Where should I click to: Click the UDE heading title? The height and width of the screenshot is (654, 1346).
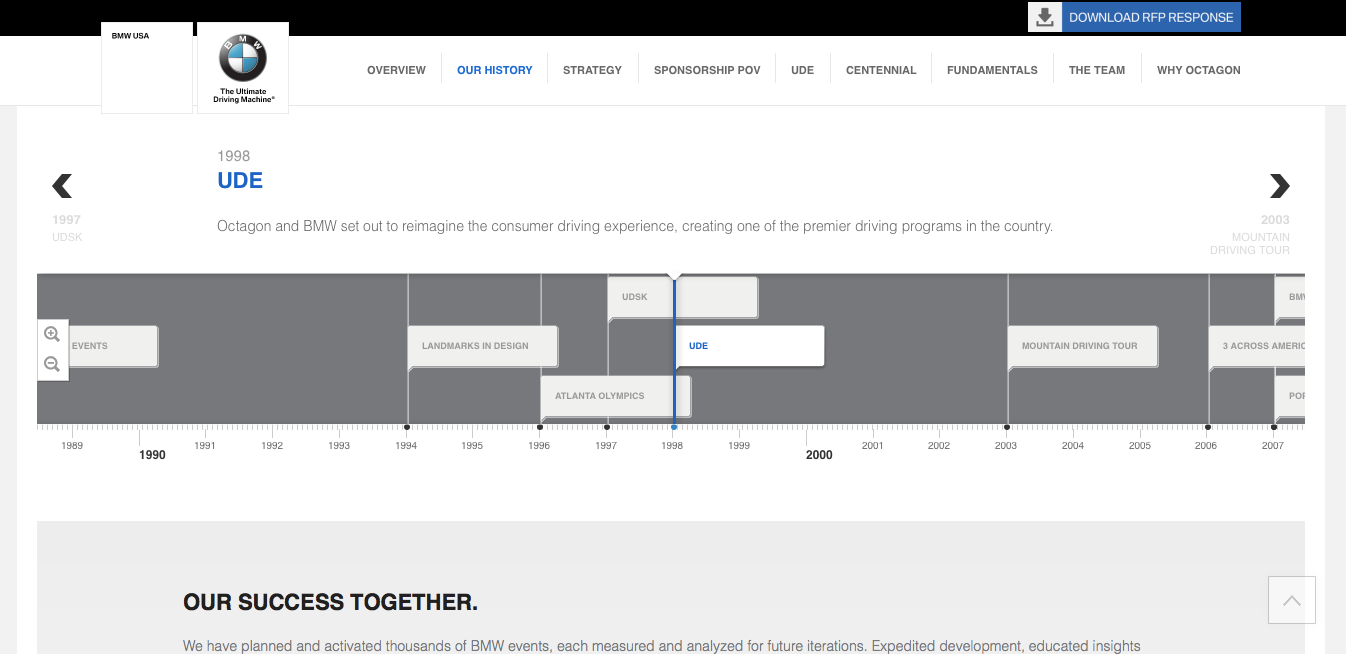[240, 181]
